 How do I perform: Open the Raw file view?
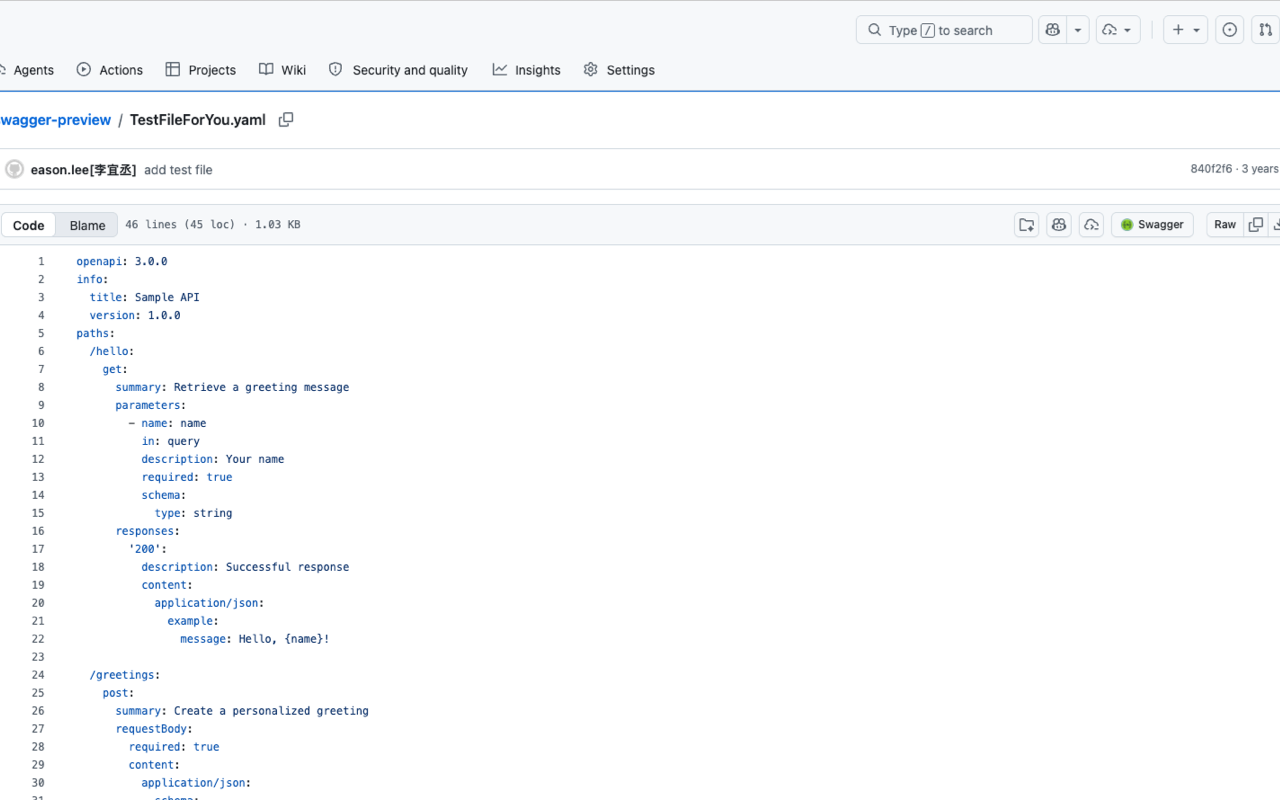point(1225,225)
